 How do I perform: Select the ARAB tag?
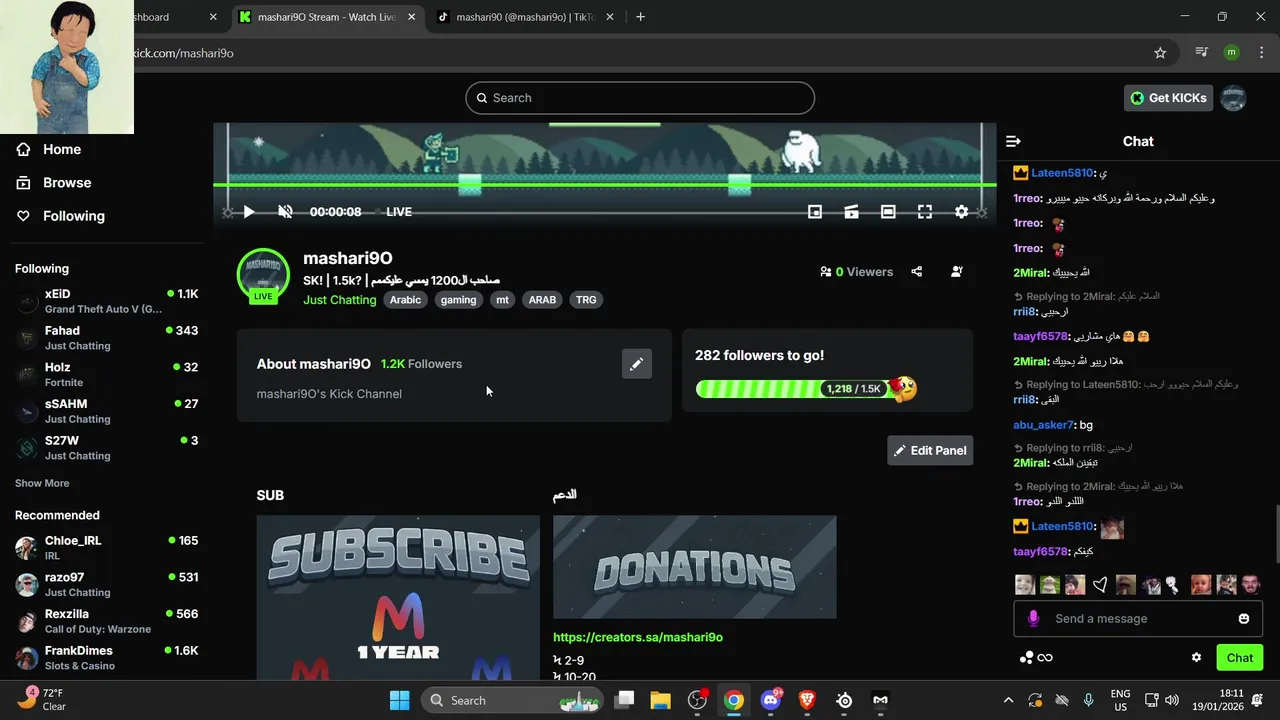point(542,300)
